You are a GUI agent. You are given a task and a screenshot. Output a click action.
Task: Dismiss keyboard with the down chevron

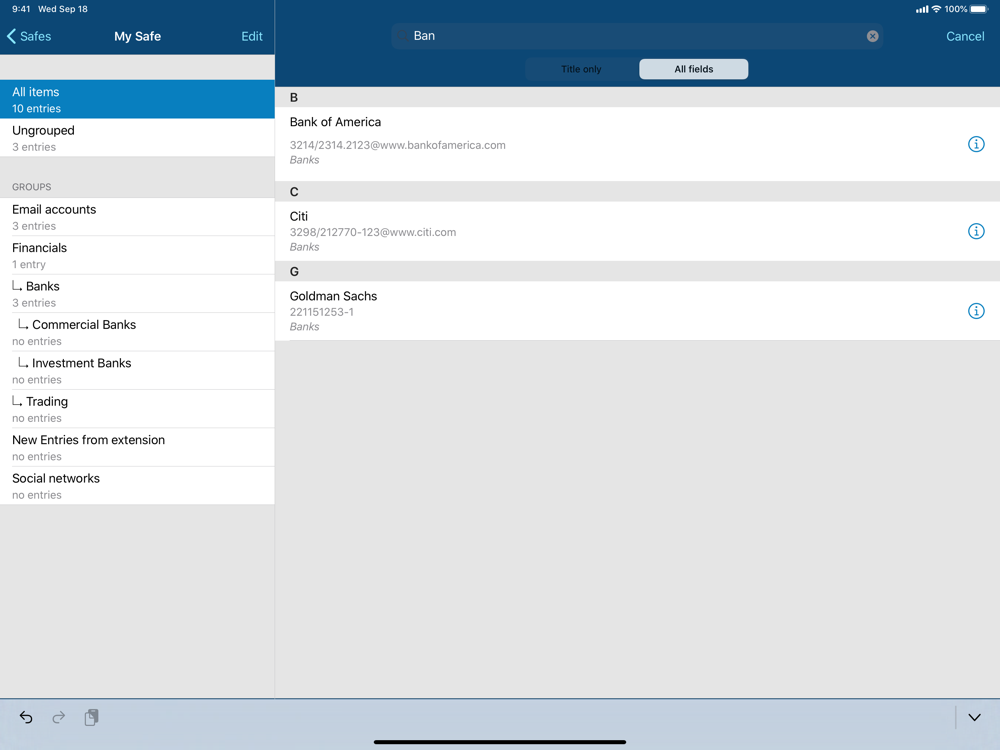974,717
